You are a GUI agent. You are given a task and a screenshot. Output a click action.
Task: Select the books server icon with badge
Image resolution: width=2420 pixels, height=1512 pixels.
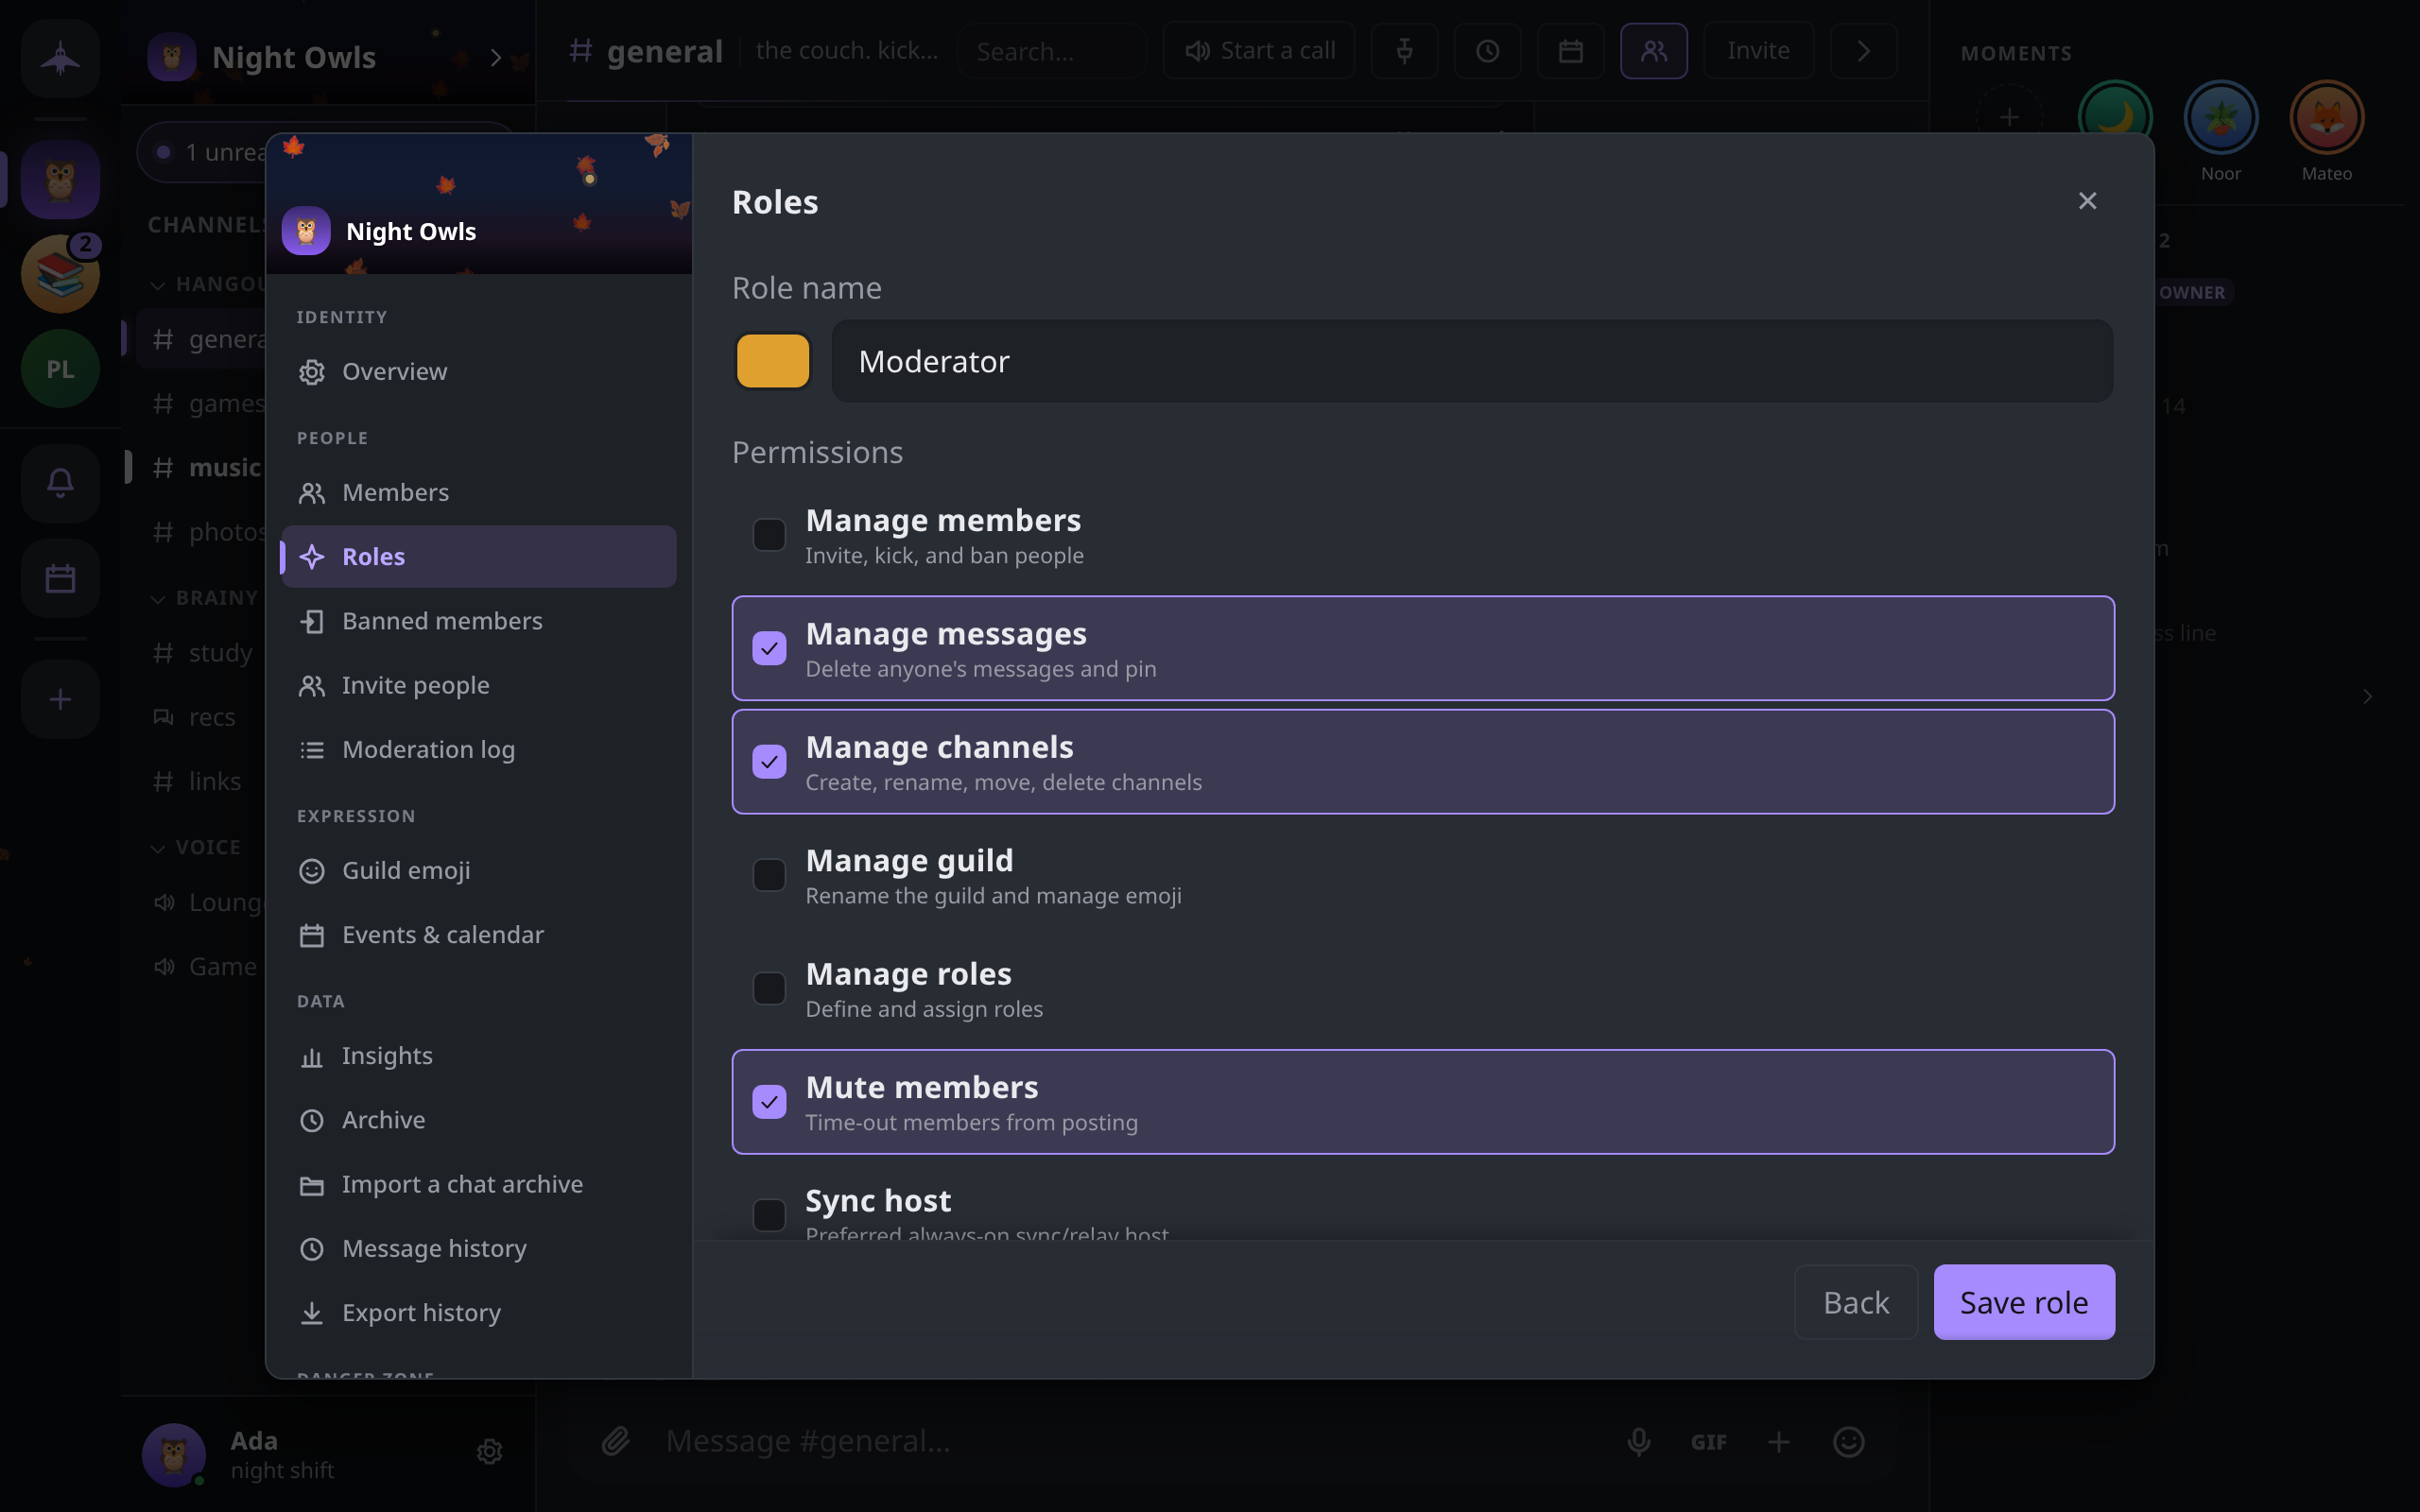[60, 274]
